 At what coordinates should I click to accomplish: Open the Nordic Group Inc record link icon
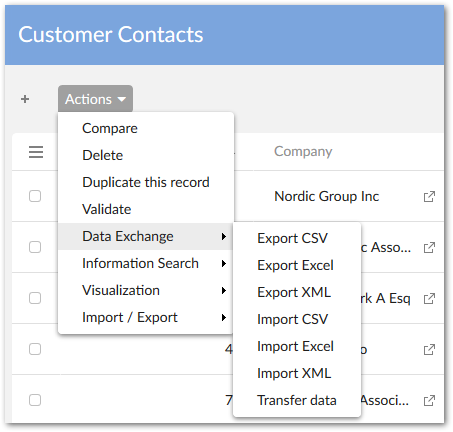click(x=429, y=196)
